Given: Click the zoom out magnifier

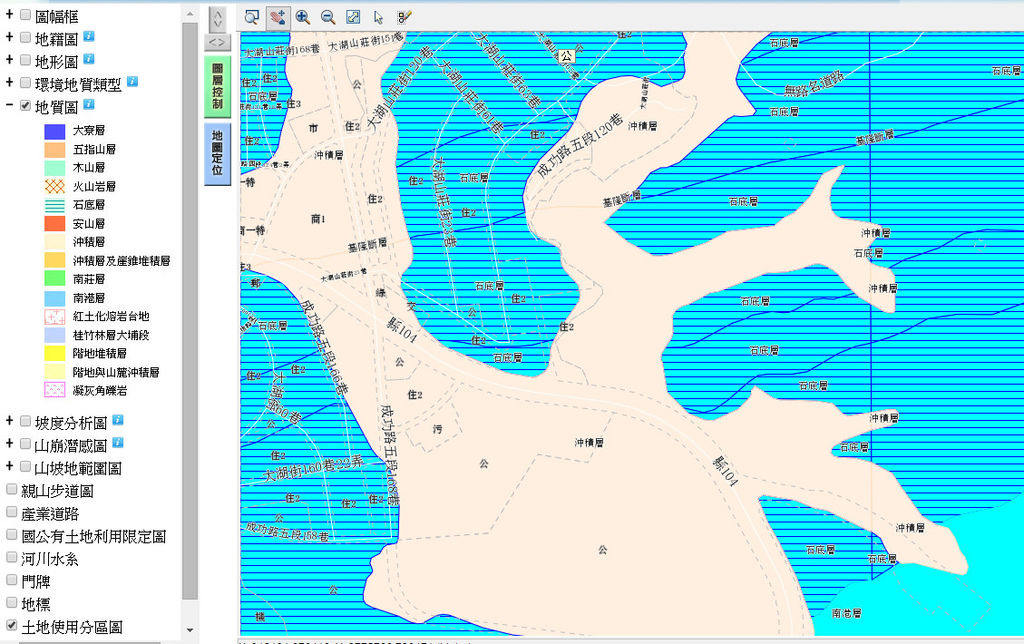Looking at the screenshot, I should (x=327, y=17).
